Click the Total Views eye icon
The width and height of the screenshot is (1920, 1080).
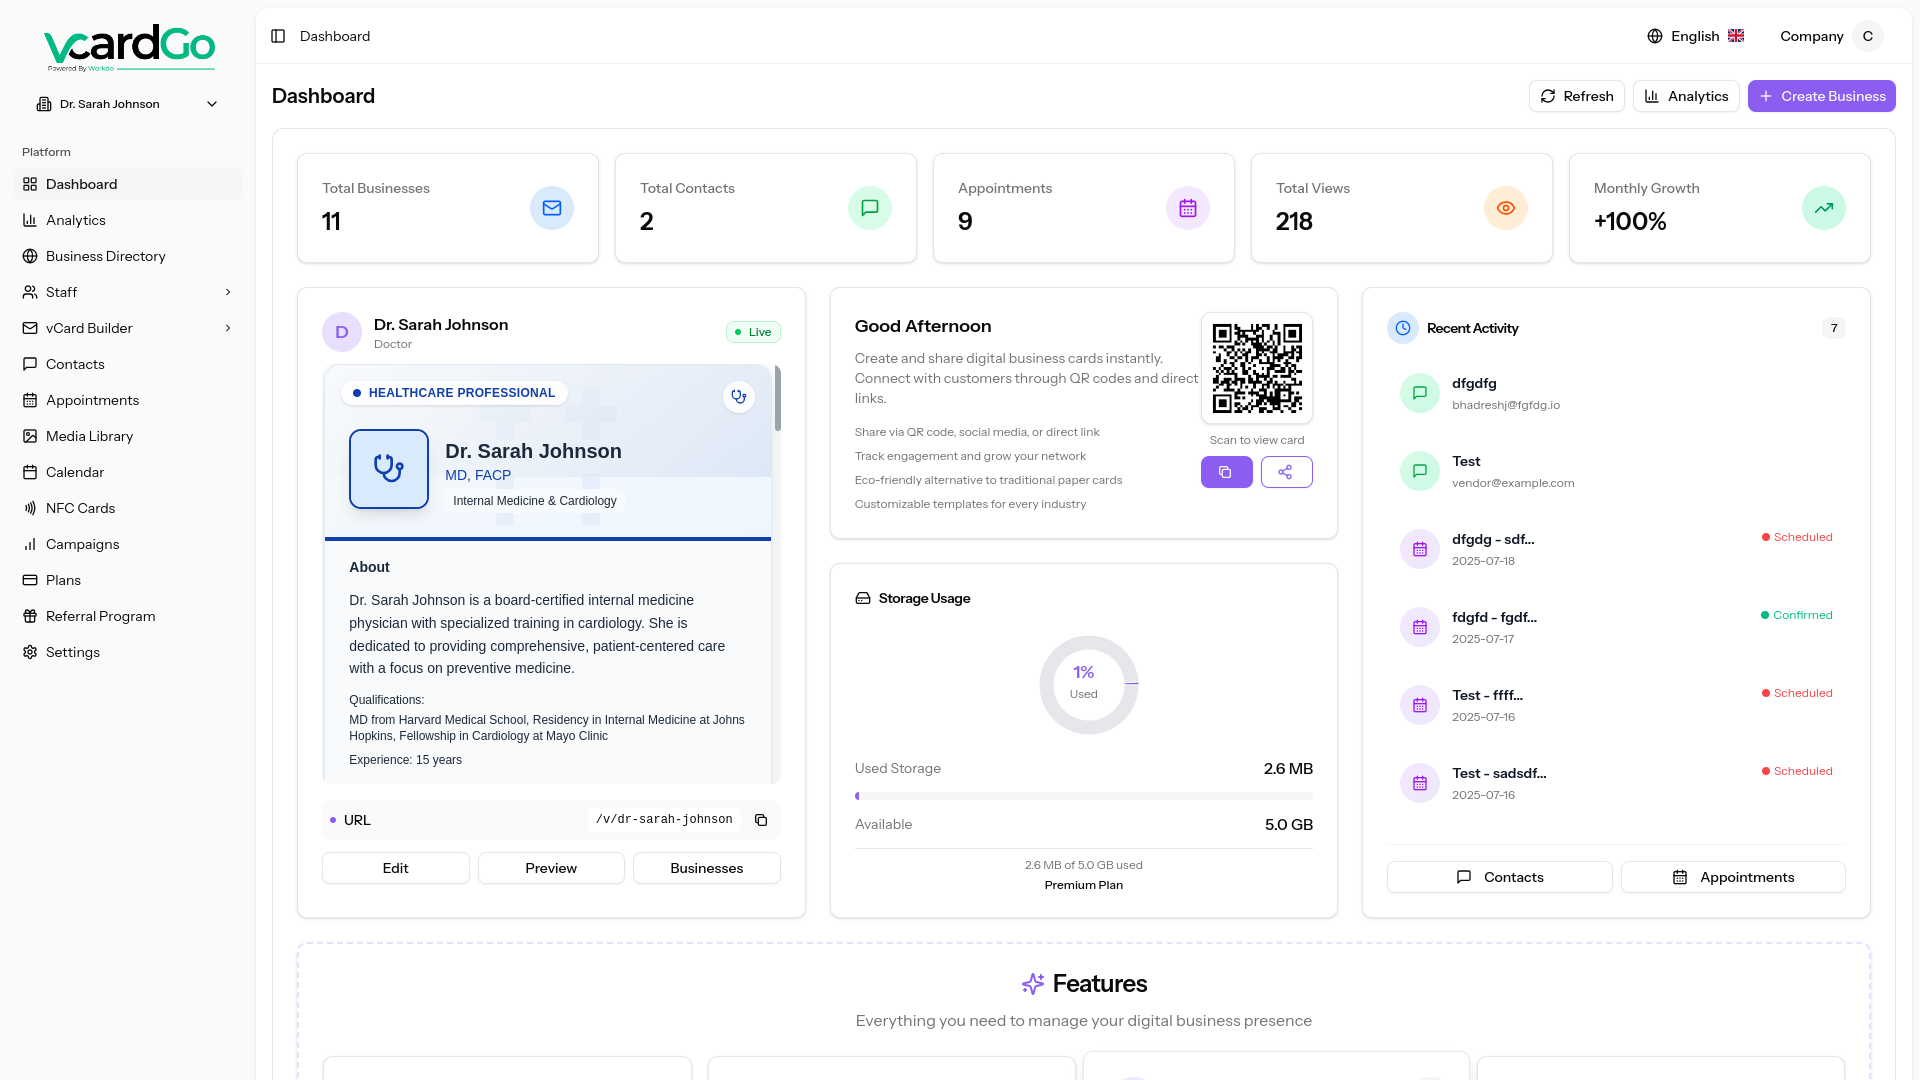point(1505,208)
